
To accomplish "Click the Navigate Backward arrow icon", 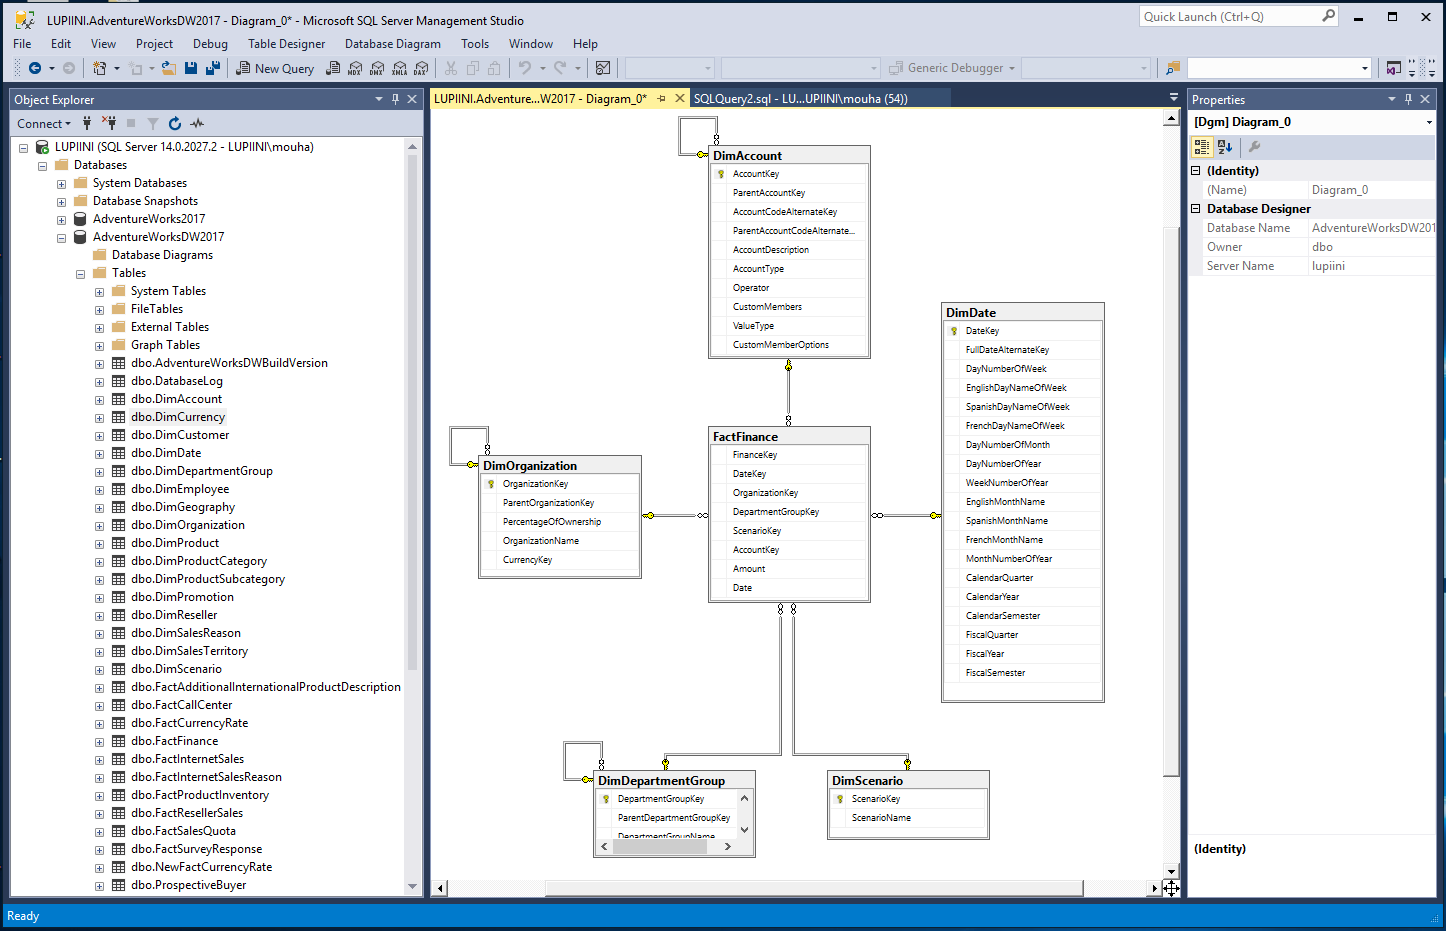I will tap(35, 68).
